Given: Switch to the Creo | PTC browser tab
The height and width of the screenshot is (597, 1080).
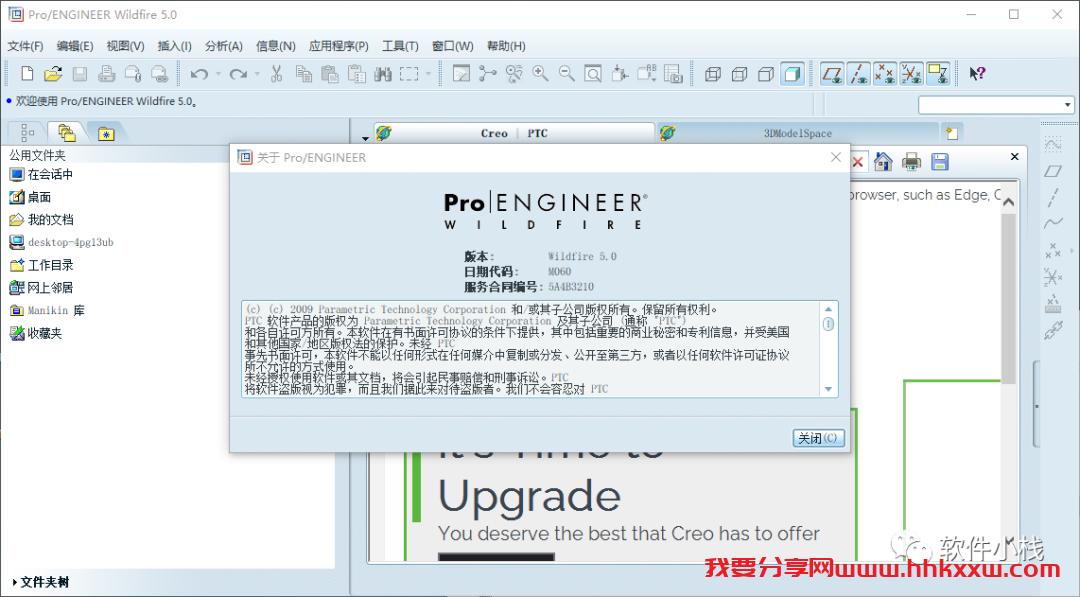Looking at the screenshot, I should (x=514, y=133).
